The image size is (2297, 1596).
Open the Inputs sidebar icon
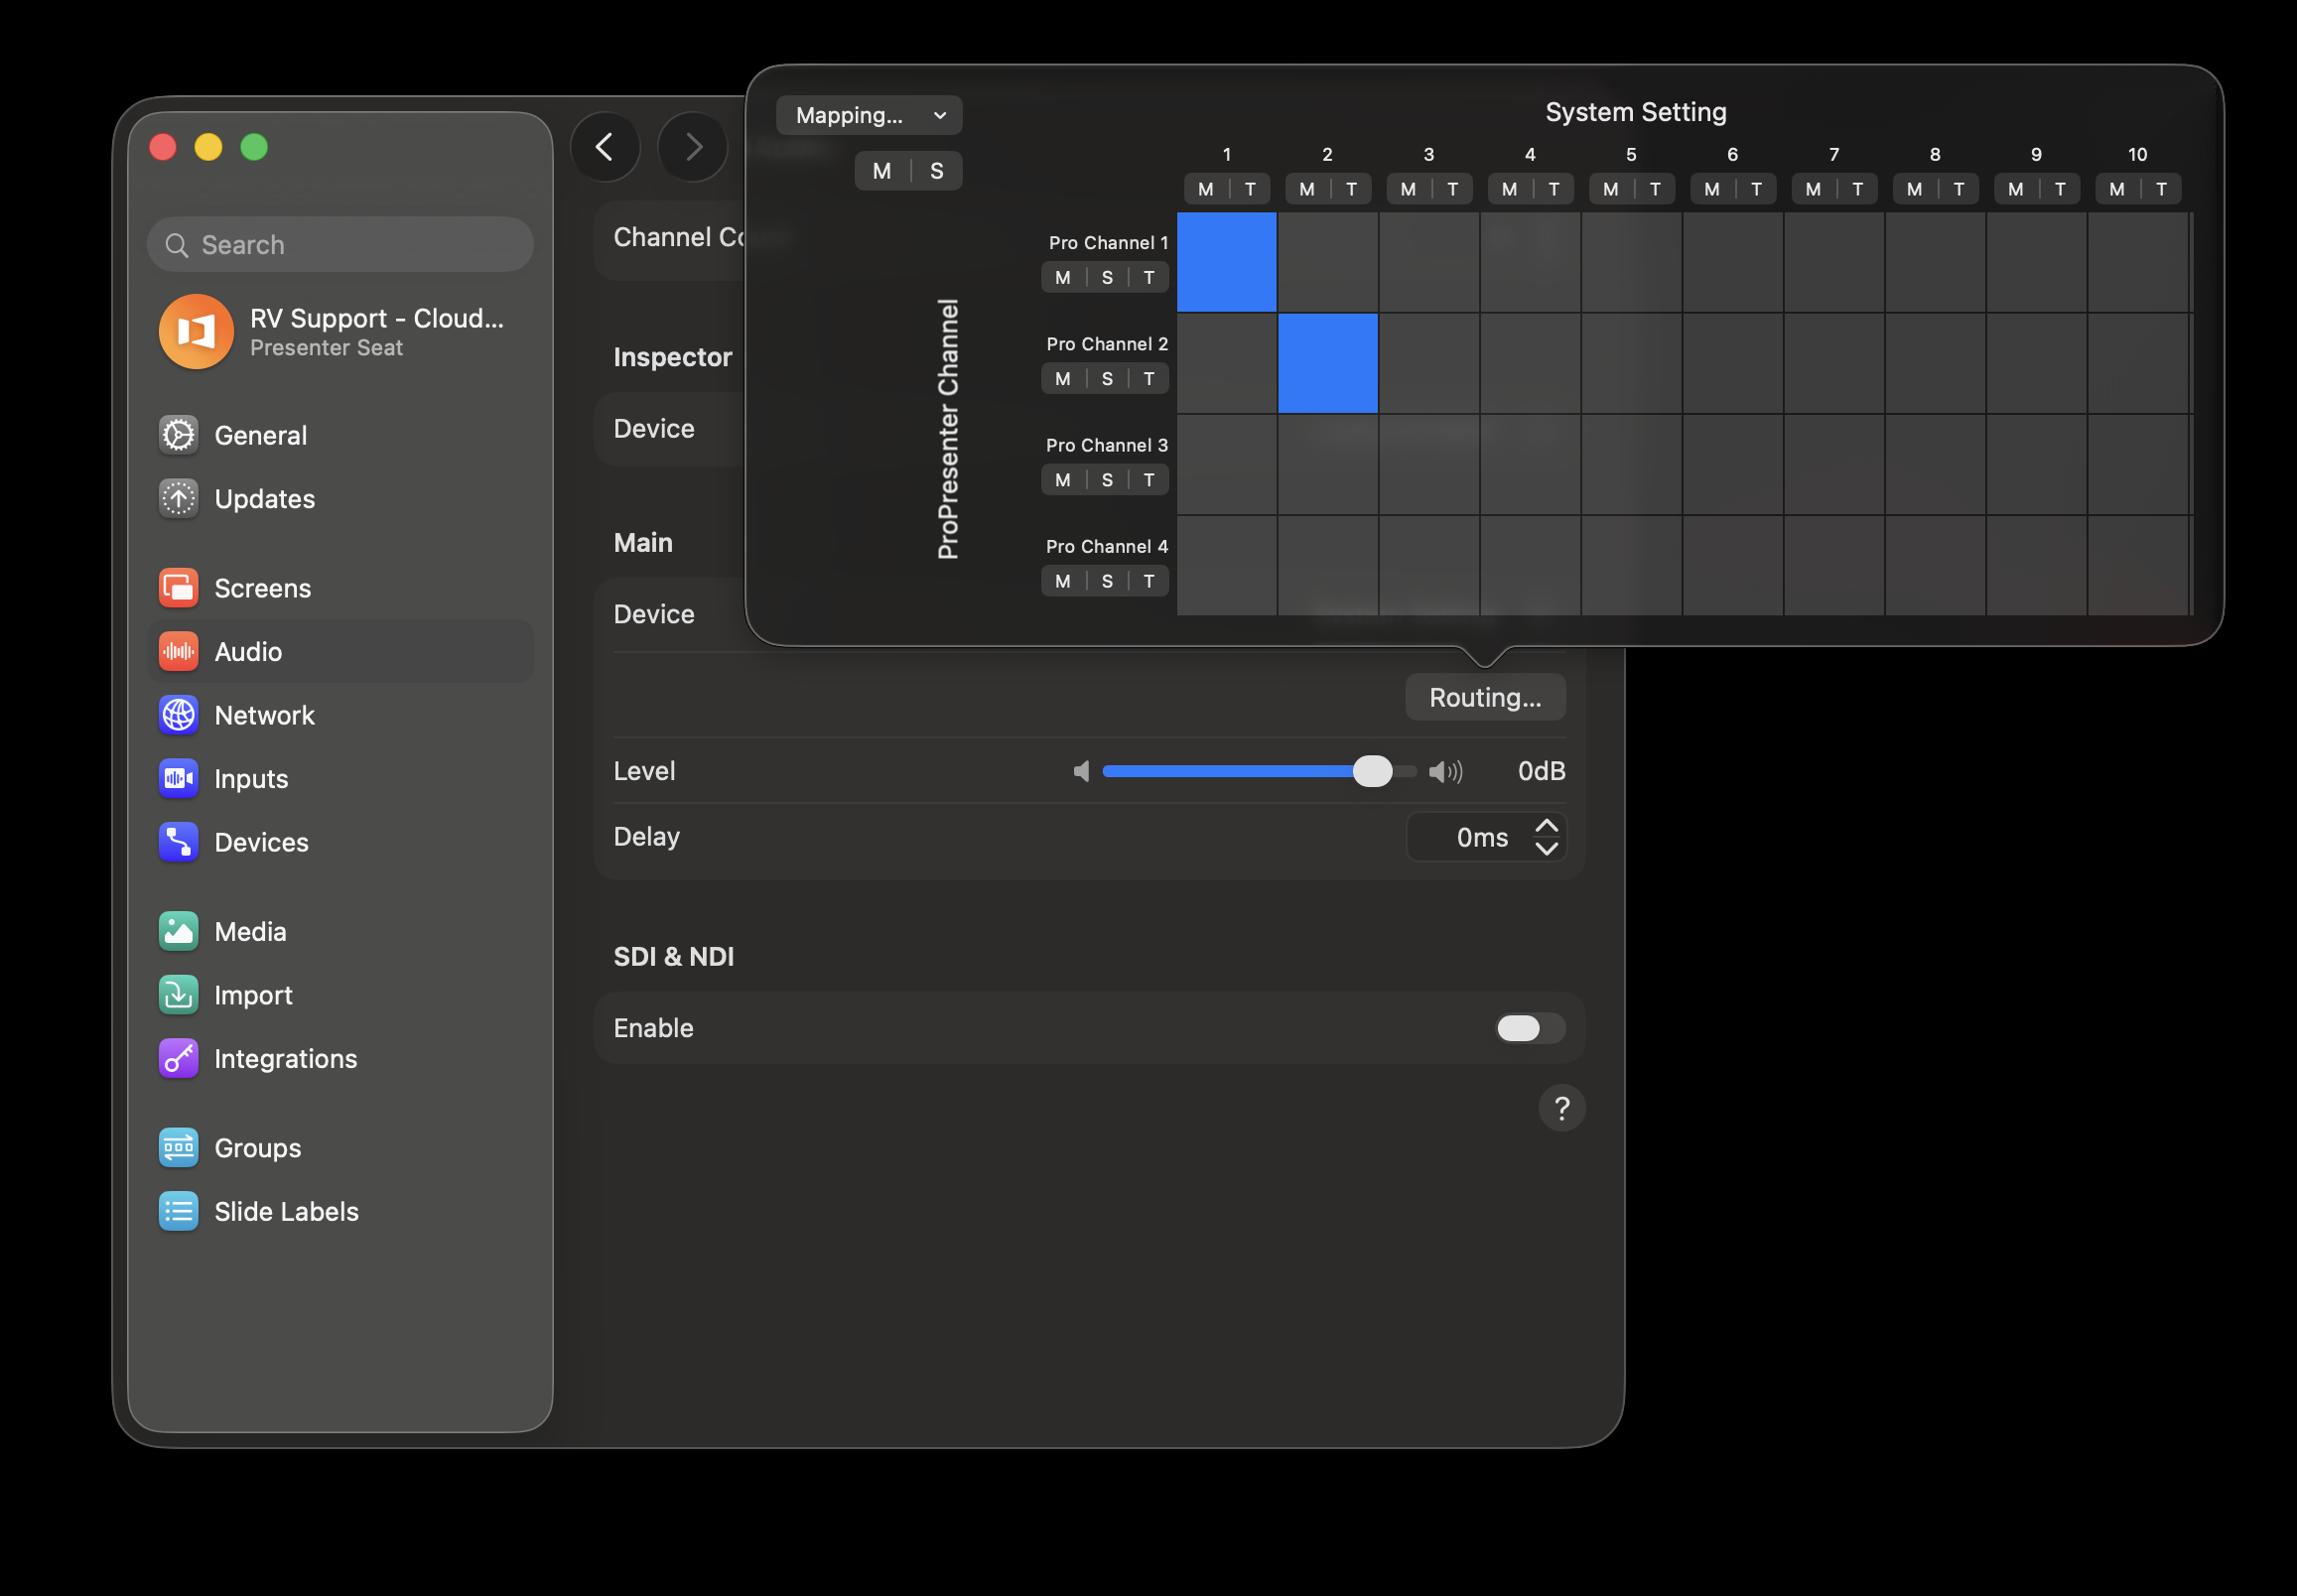click(x=179, y=778)
